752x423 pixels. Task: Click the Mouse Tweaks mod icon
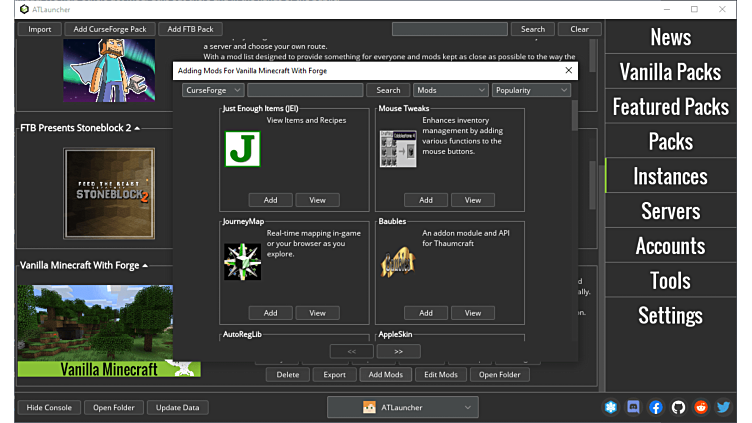[x=398, y=149]
